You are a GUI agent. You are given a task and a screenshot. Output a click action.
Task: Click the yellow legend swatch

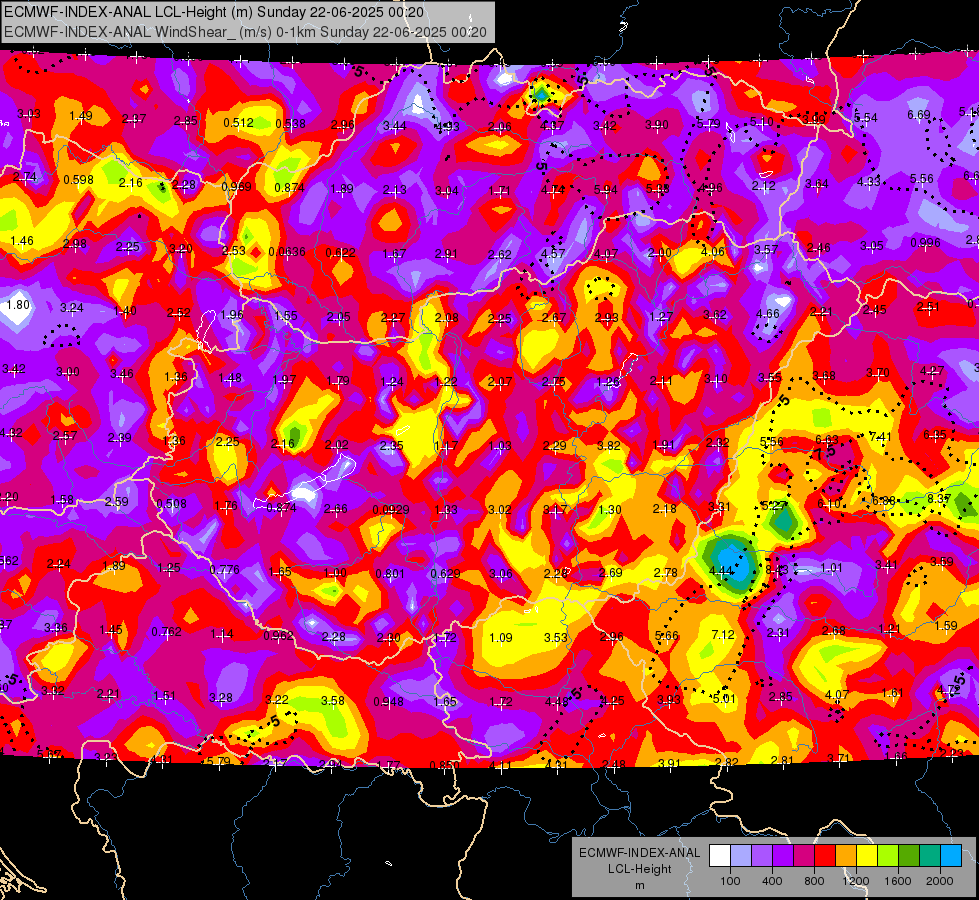coord(867,856)
